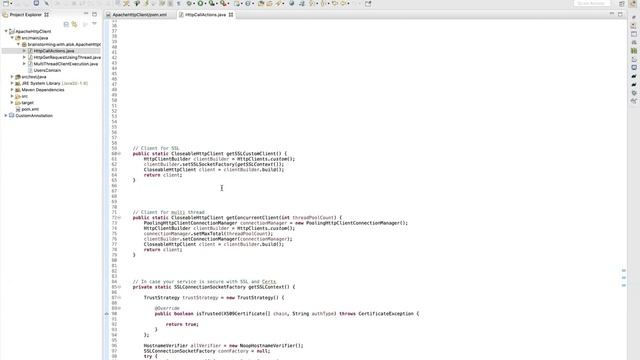This screenshot has height=360, width=640.
Task: Click the comment '// Client for SSL'
Action: pos(156,149)
